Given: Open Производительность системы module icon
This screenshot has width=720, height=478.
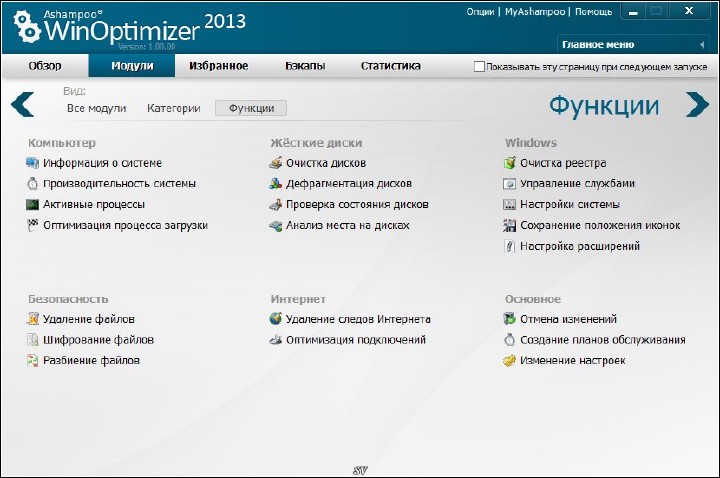Looking at the screenshot, I should 34,184.
